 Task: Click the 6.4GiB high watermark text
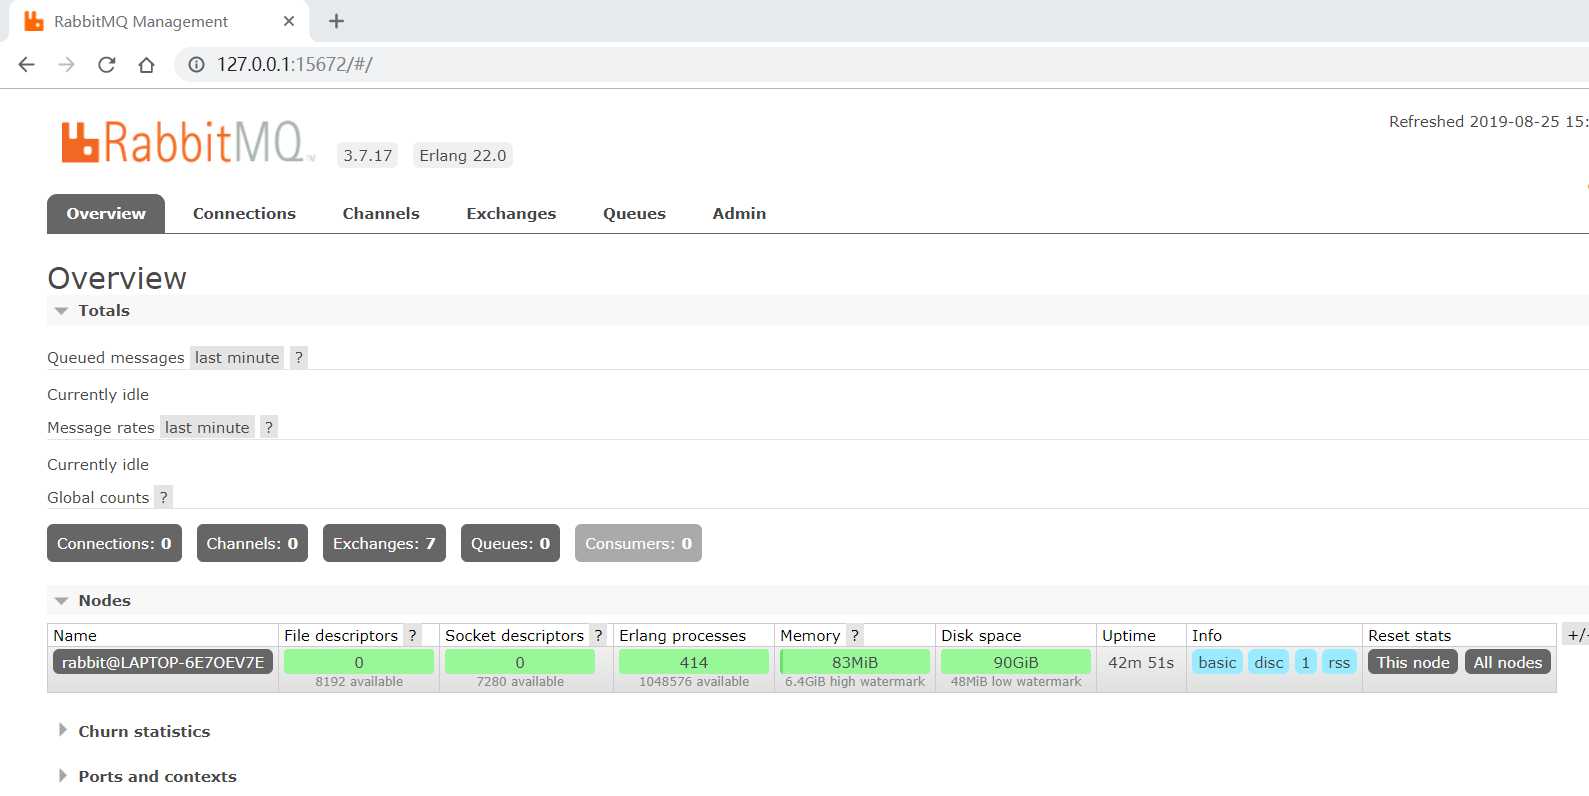(855, 682)
